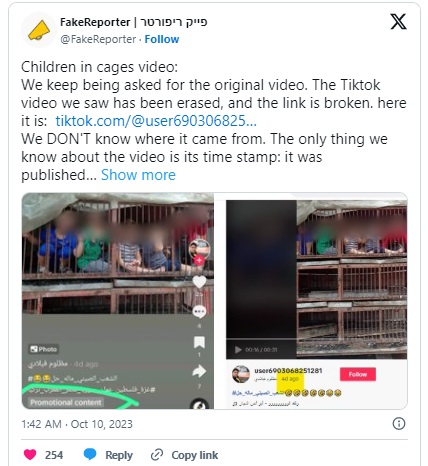428x466 pixels.
Task: Follow @FakeReporter via Follow link
Action: point(162,39)
